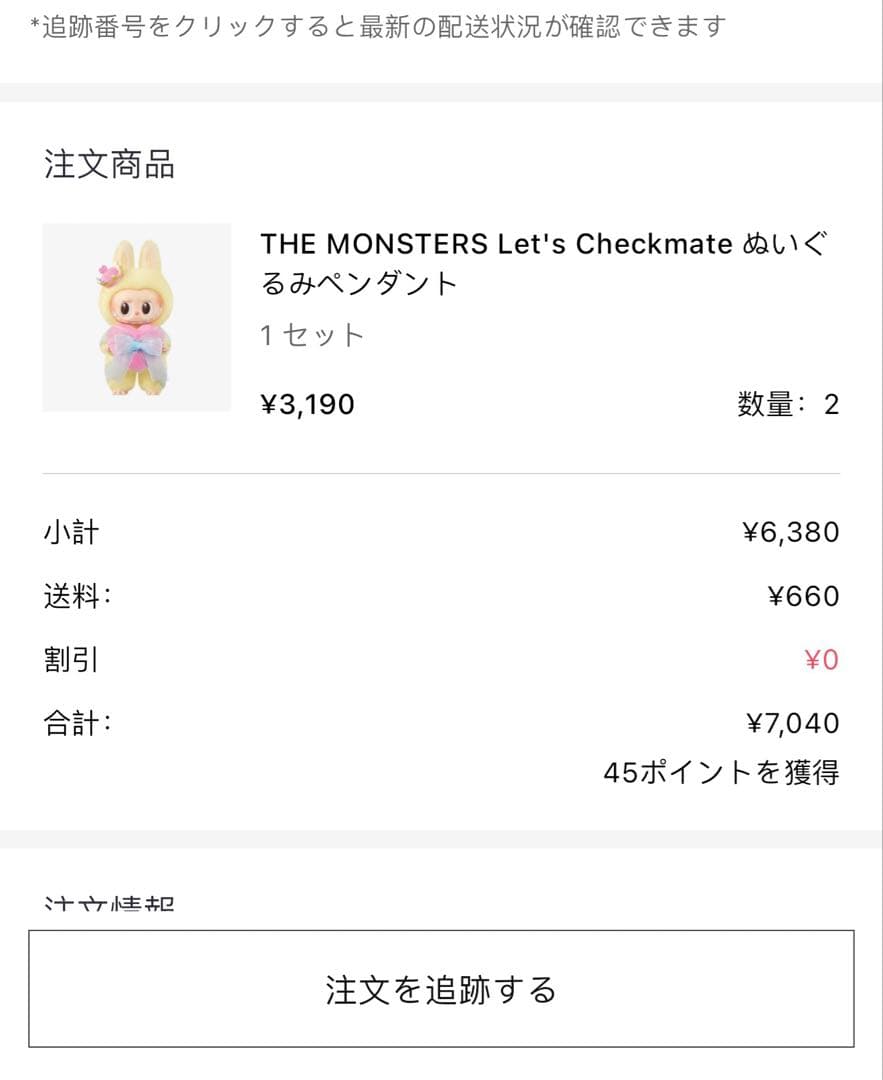The height and width of the screenshot is (1080, 883).
Task: Select the 注文商品 section heading
Action: (109, 164)
